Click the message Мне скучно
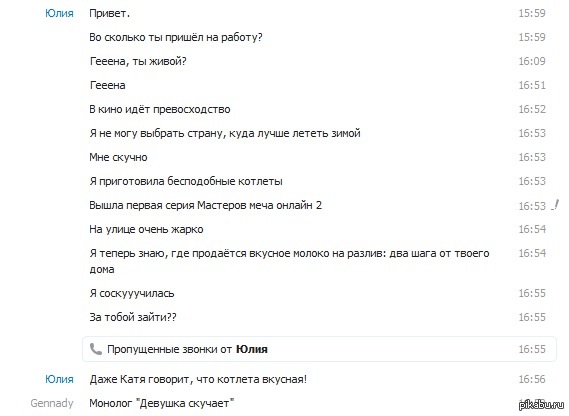Image resolution: width=569 pixels, height=416 pixels. point(118,157)
